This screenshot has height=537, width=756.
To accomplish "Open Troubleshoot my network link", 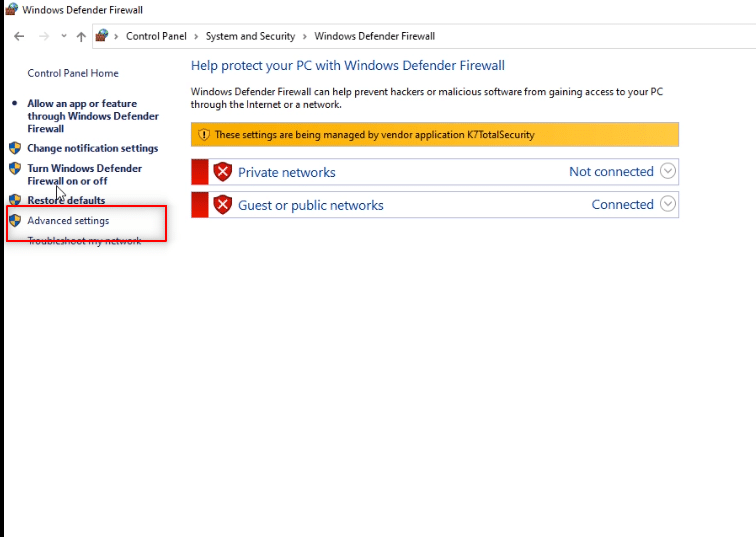I will click(84, 241).
